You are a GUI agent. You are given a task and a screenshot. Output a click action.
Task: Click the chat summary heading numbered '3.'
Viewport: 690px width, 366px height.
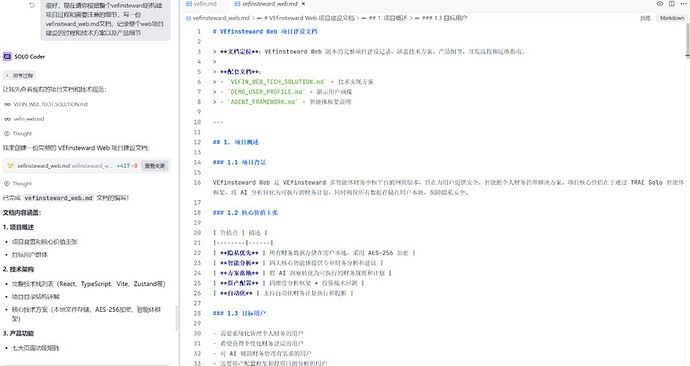pyautogui.click(x=18, y=333)
